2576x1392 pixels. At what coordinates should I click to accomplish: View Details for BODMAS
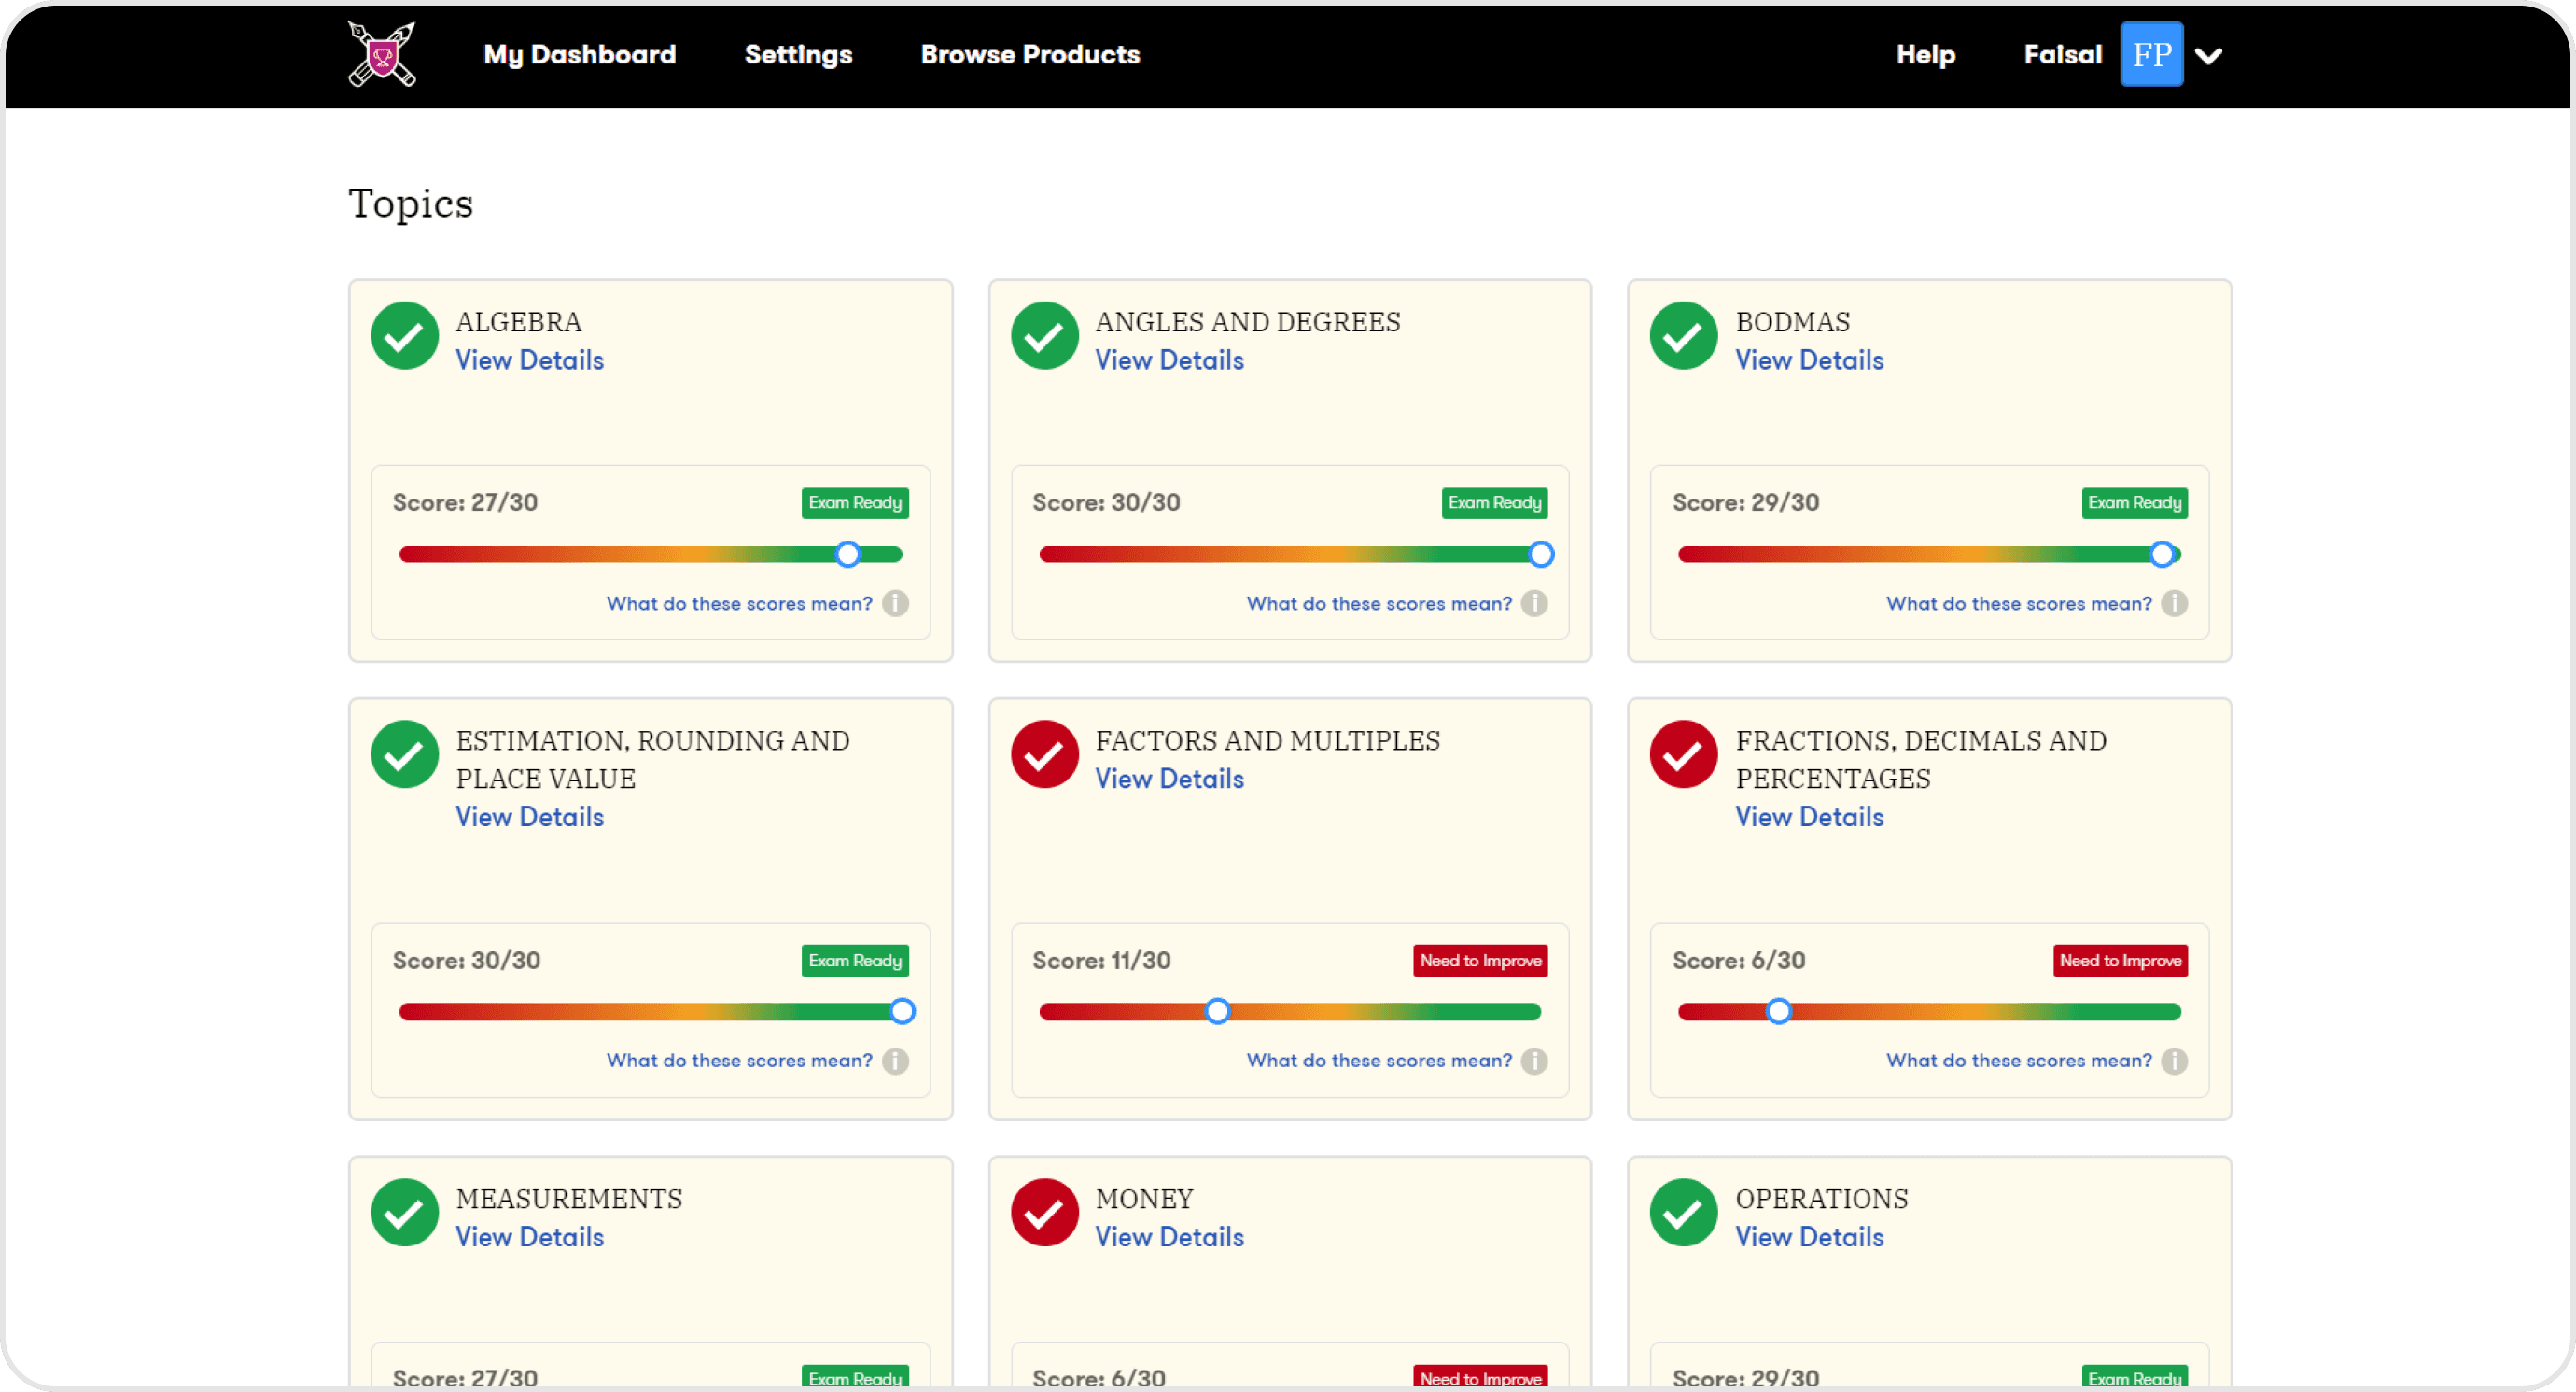pyautogui.click(x=1809, y=360)
